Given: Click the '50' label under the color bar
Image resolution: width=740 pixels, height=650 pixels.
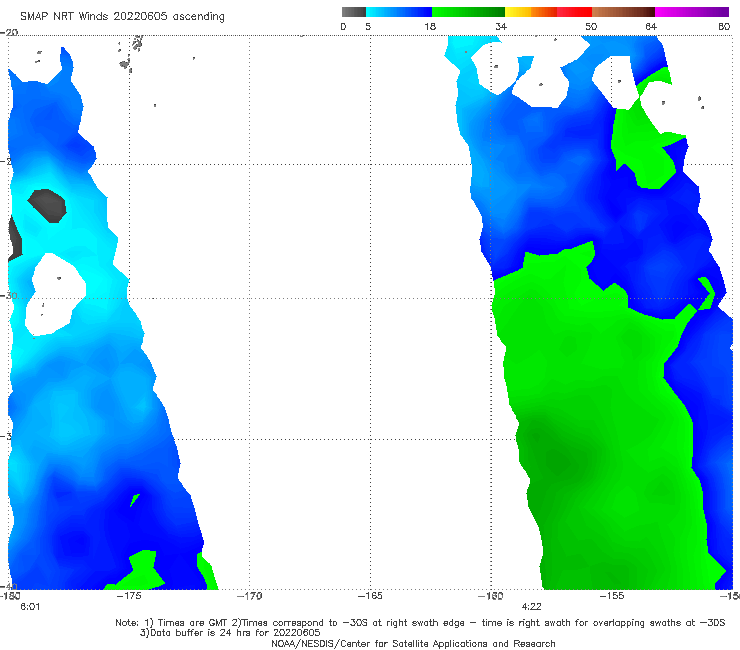Looking at the screenshot, I should point(591,26).
